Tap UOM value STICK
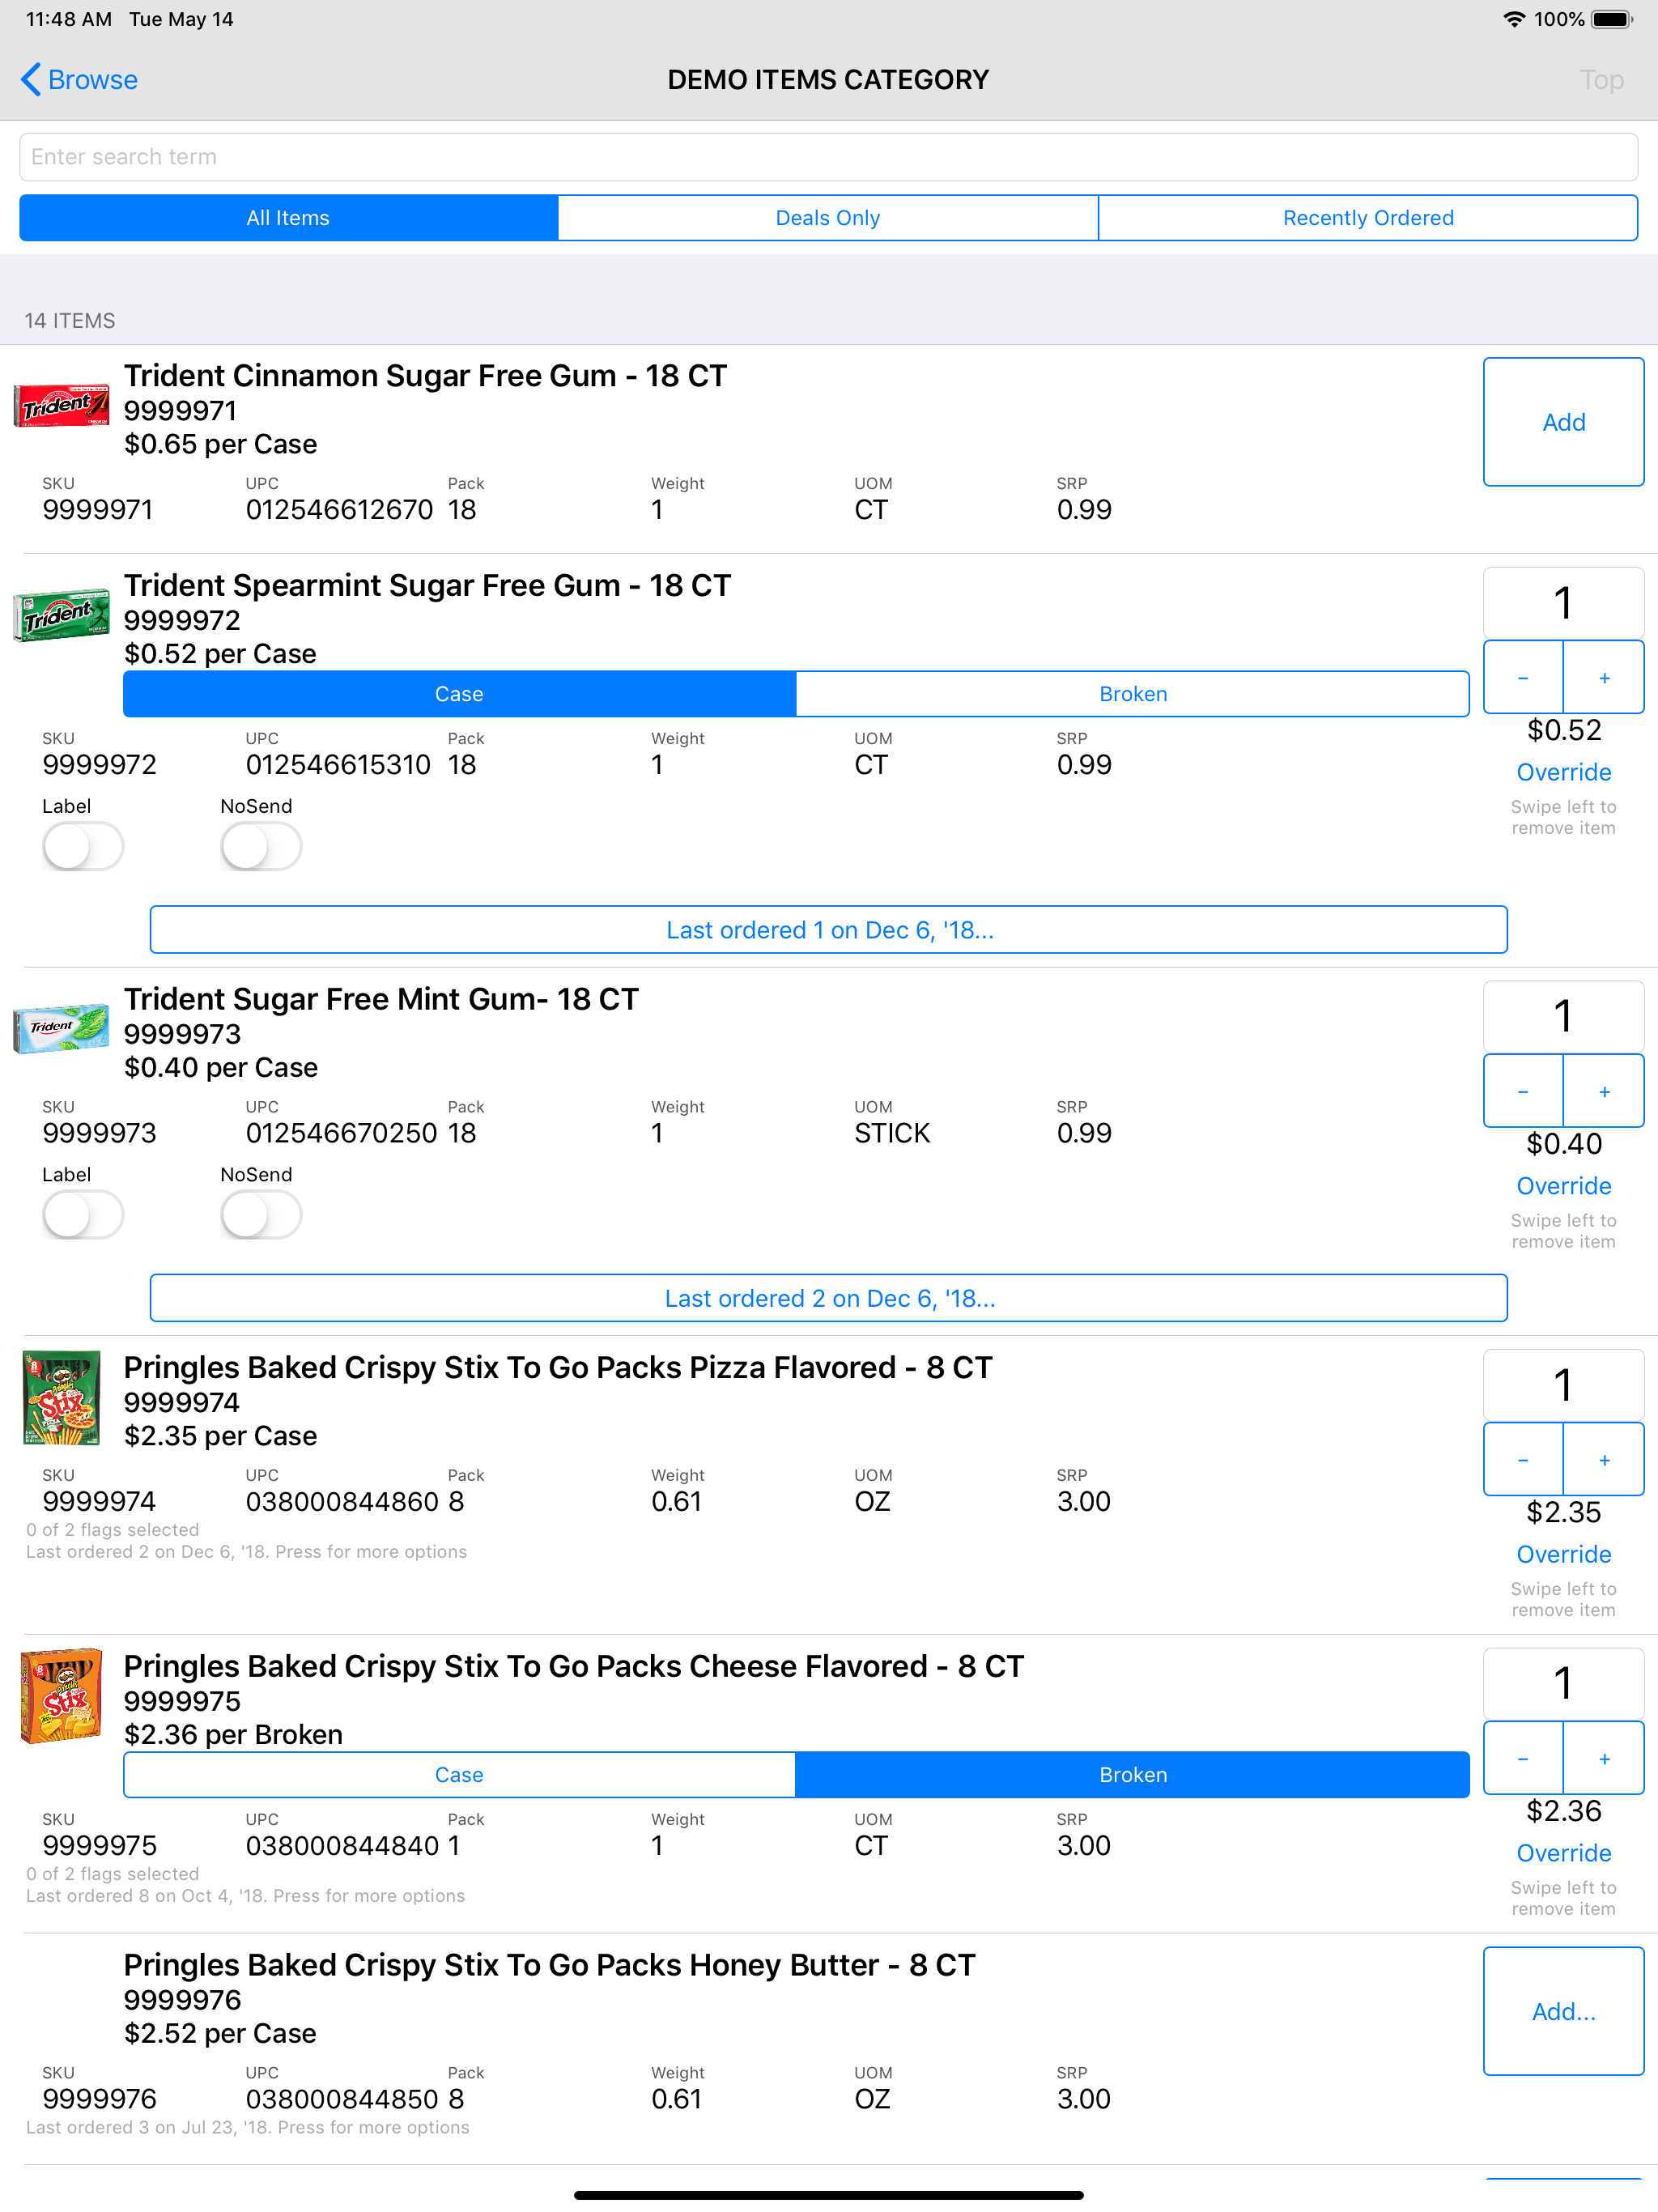Viewport: 1658px width, 2212px height. pos(892,1133)
